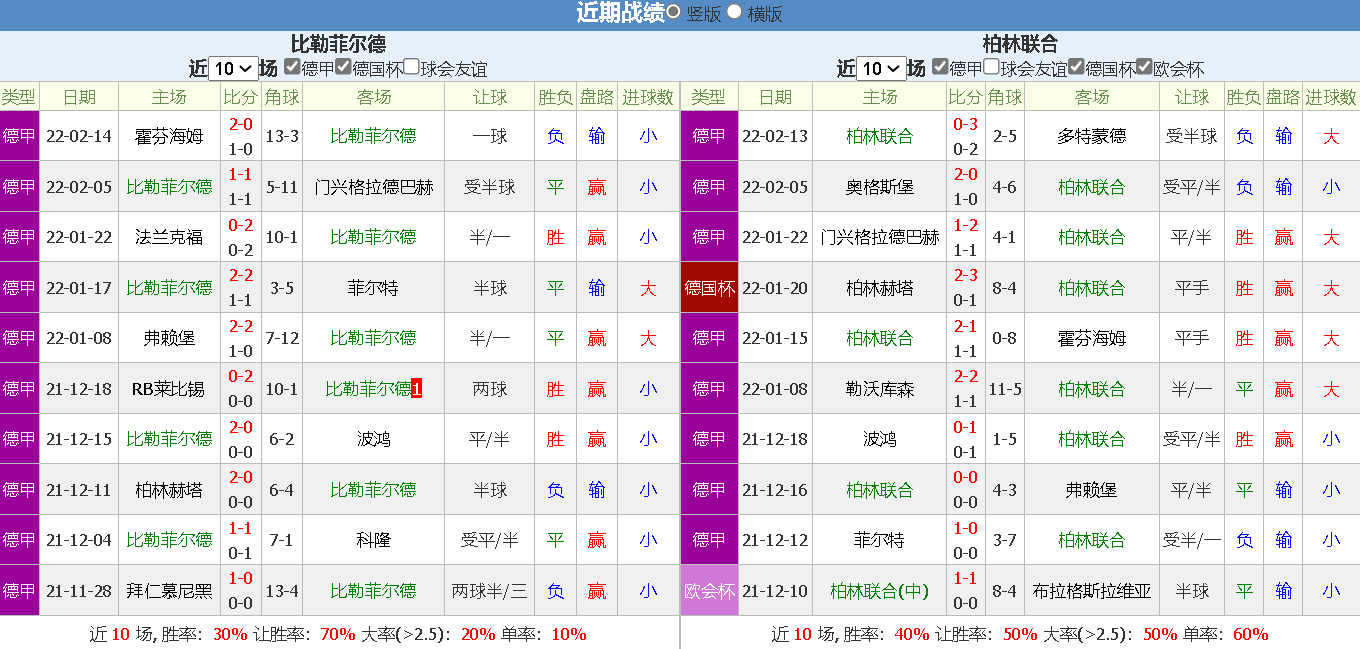This screenshot has width=1360, height=649.
Task: Click the red card badge next to RB莱比锡's opponent
Action: pyautogui.click(x=417, y=389)
